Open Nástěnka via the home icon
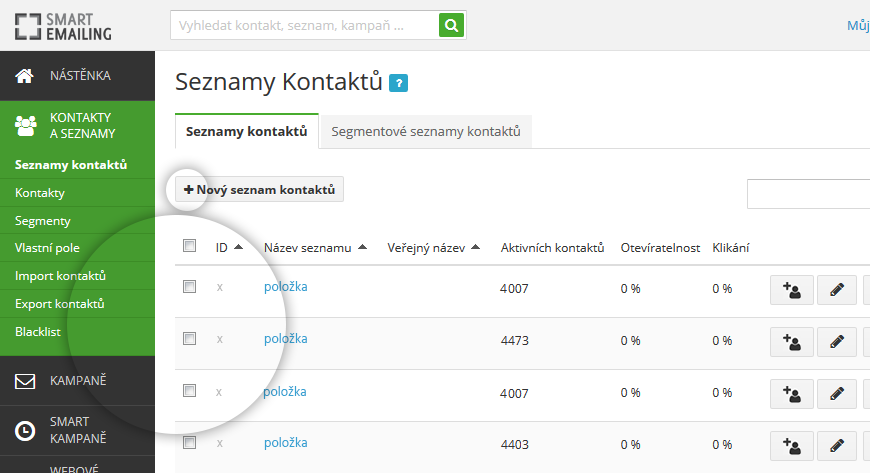 pos(24,76)
